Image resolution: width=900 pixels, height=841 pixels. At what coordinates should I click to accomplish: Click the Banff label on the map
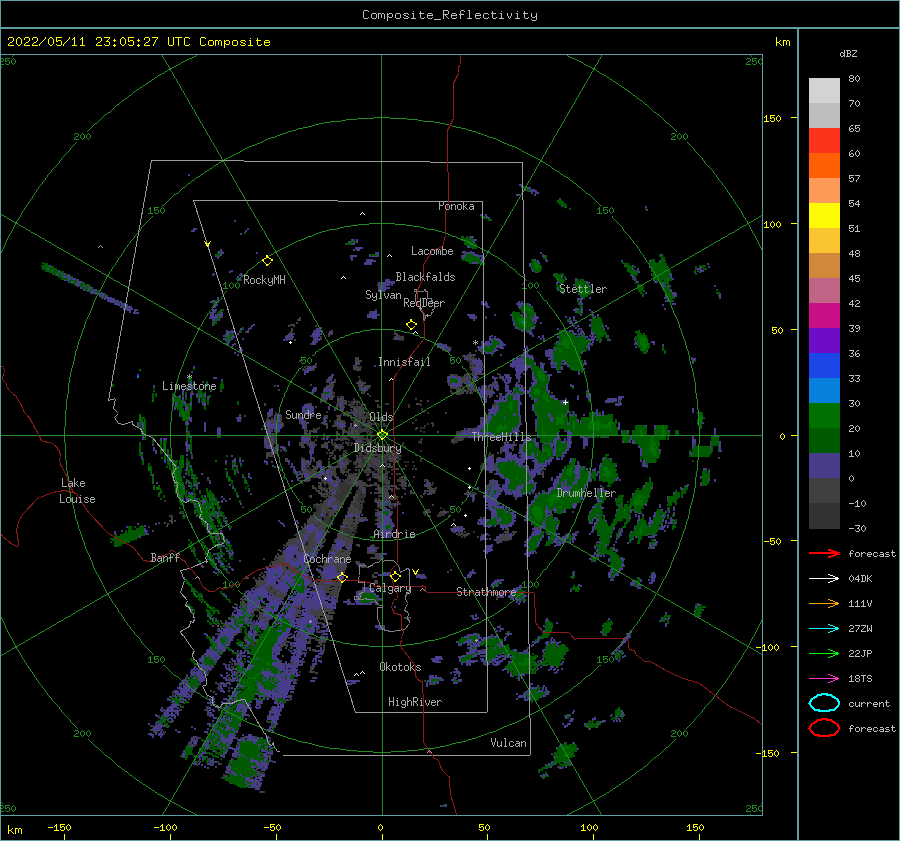click(165, 557)
